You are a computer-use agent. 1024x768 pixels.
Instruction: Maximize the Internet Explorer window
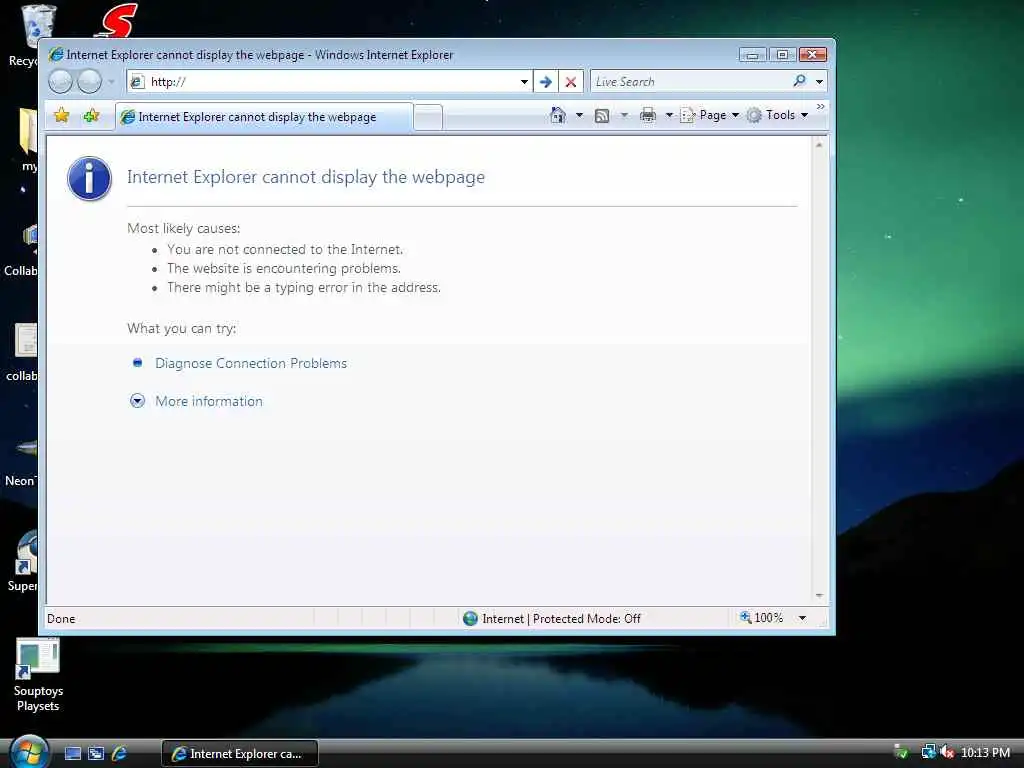point(782,55)
